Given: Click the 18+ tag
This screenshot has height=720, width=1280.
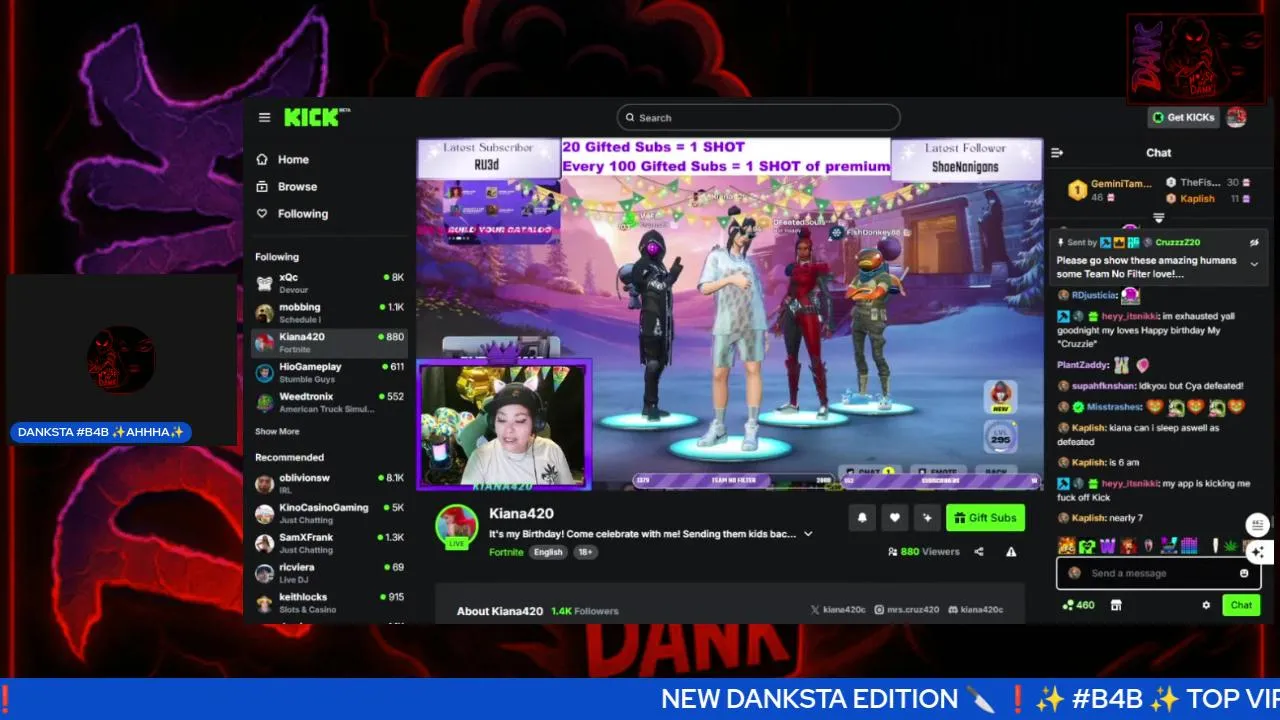Looking at the screenshot, I should [x=585, y=552].
